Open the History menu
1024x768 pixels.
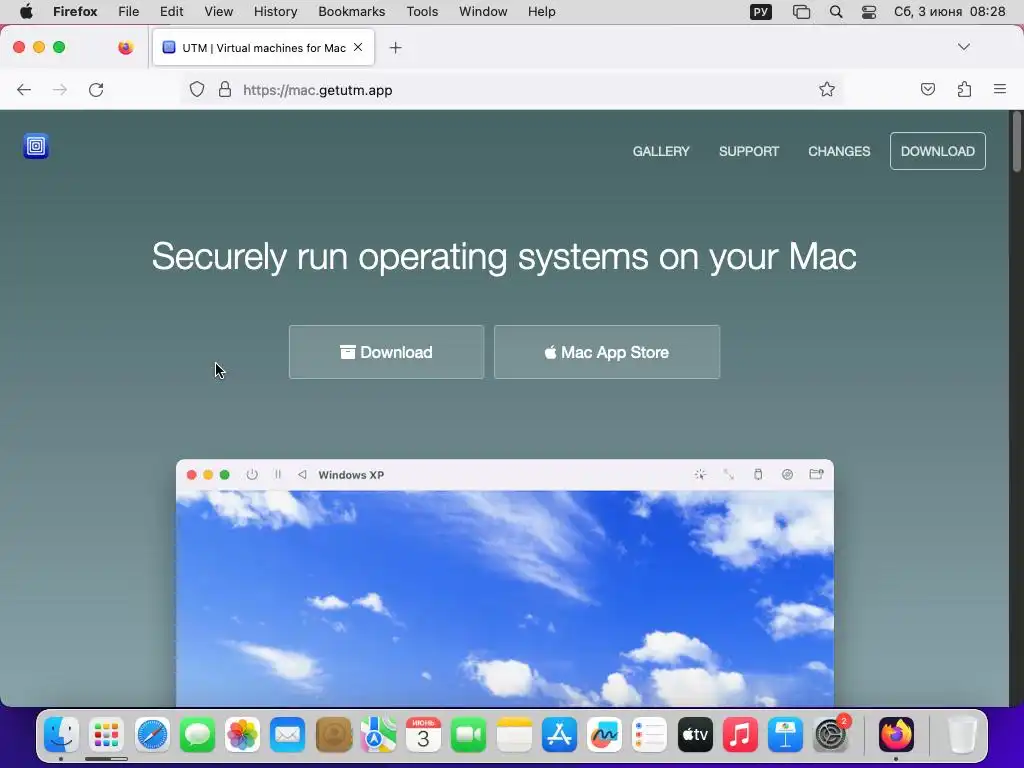[x=276, y=12]
